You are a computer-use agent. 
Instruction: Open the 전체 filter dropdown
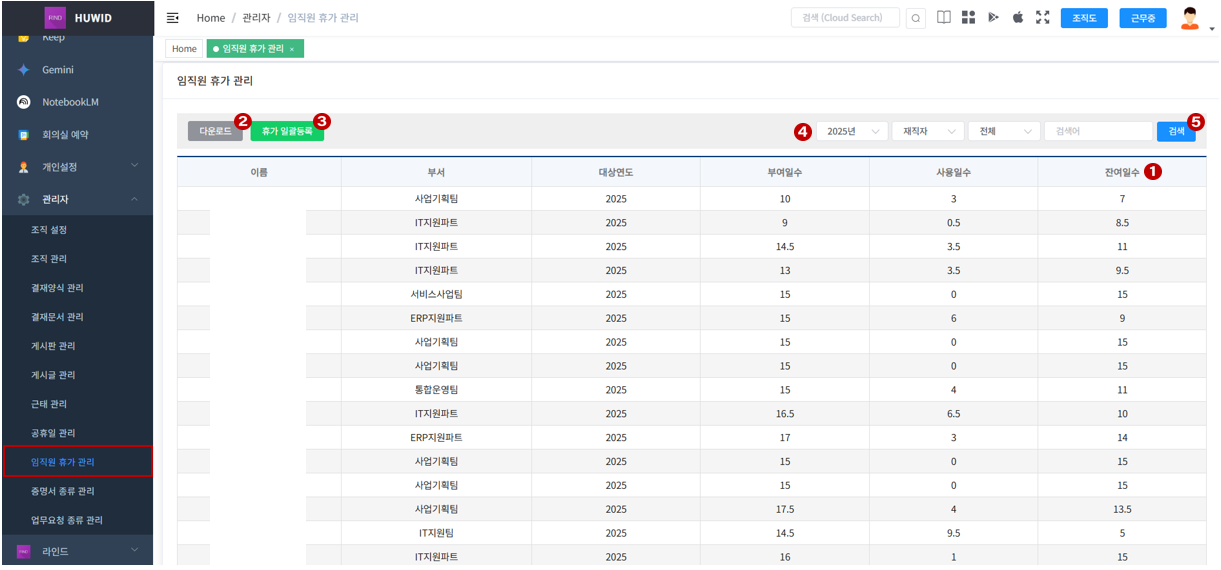coord(1003,132)
